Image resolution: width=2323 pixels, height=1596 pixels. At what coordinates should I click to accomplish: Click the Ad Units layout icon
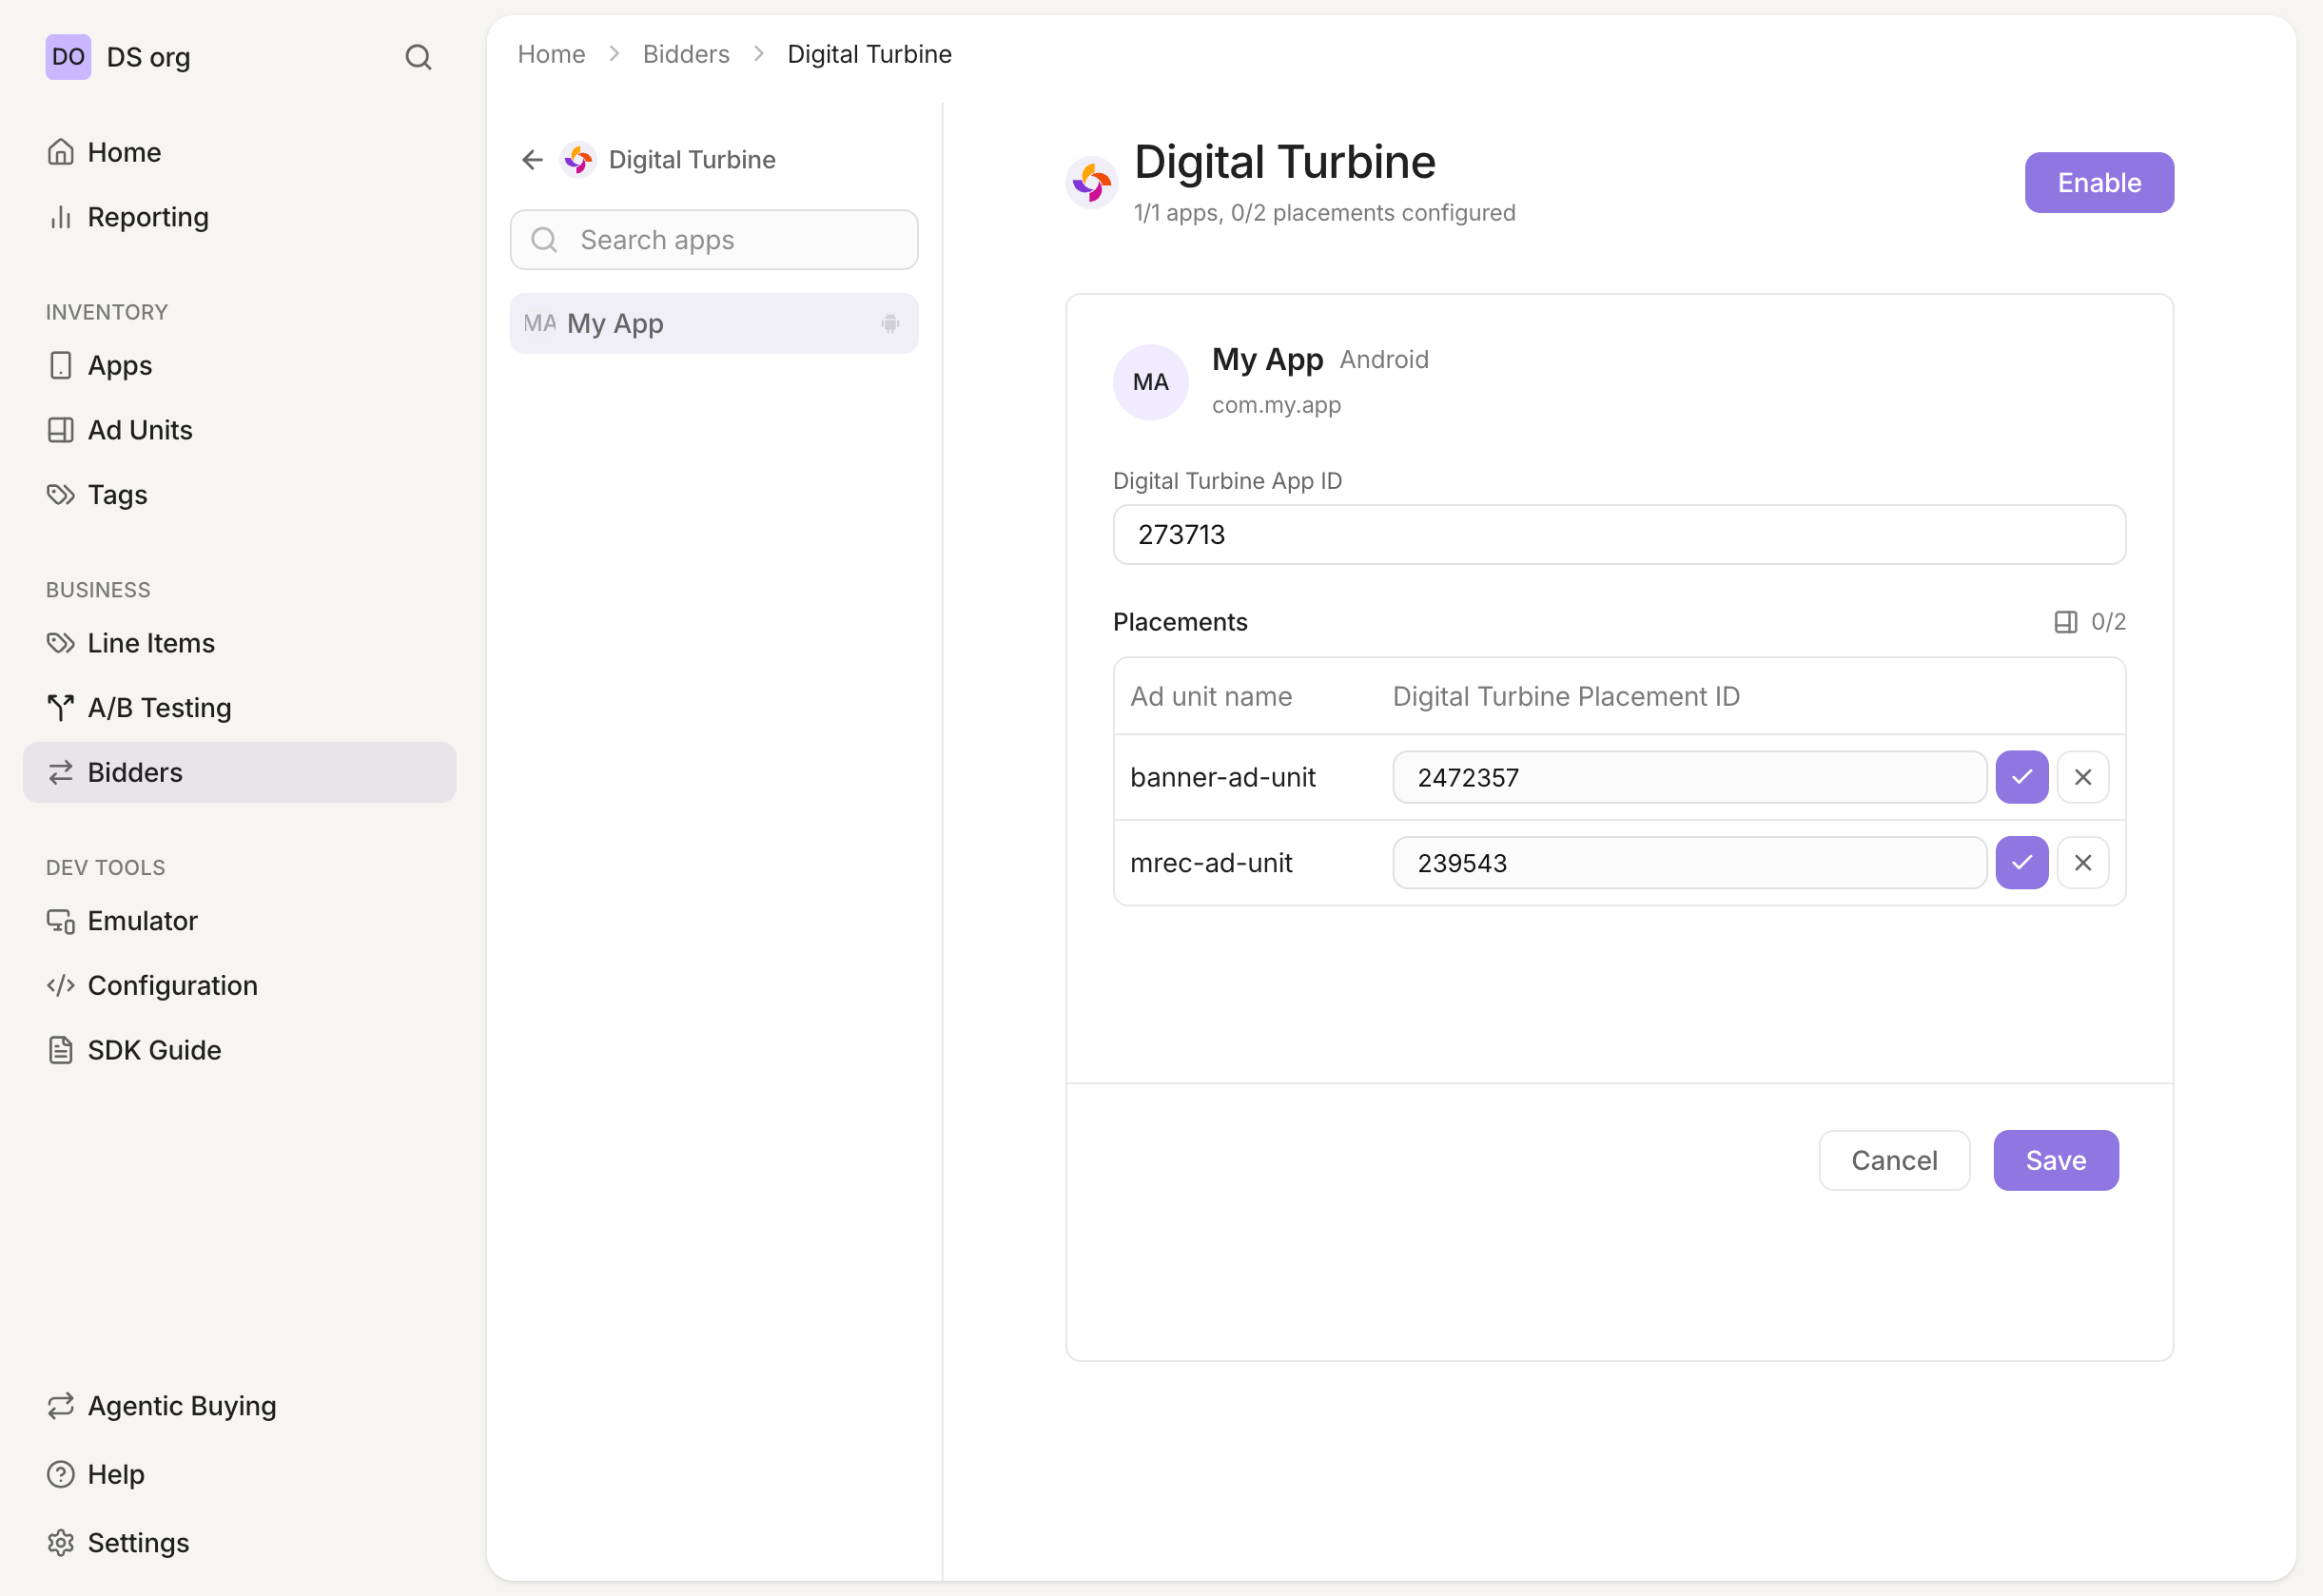tap(61, 430)
